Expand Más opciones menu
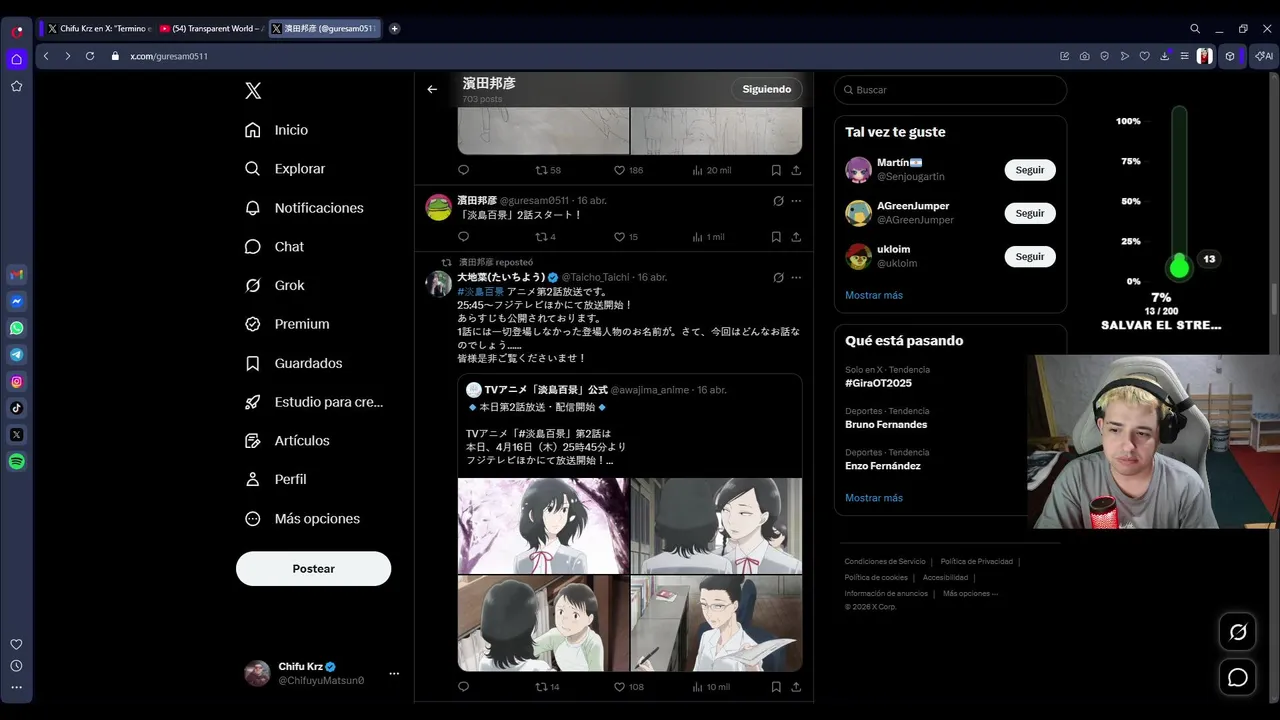1280x720 pixels. click(x=303, y=518)
